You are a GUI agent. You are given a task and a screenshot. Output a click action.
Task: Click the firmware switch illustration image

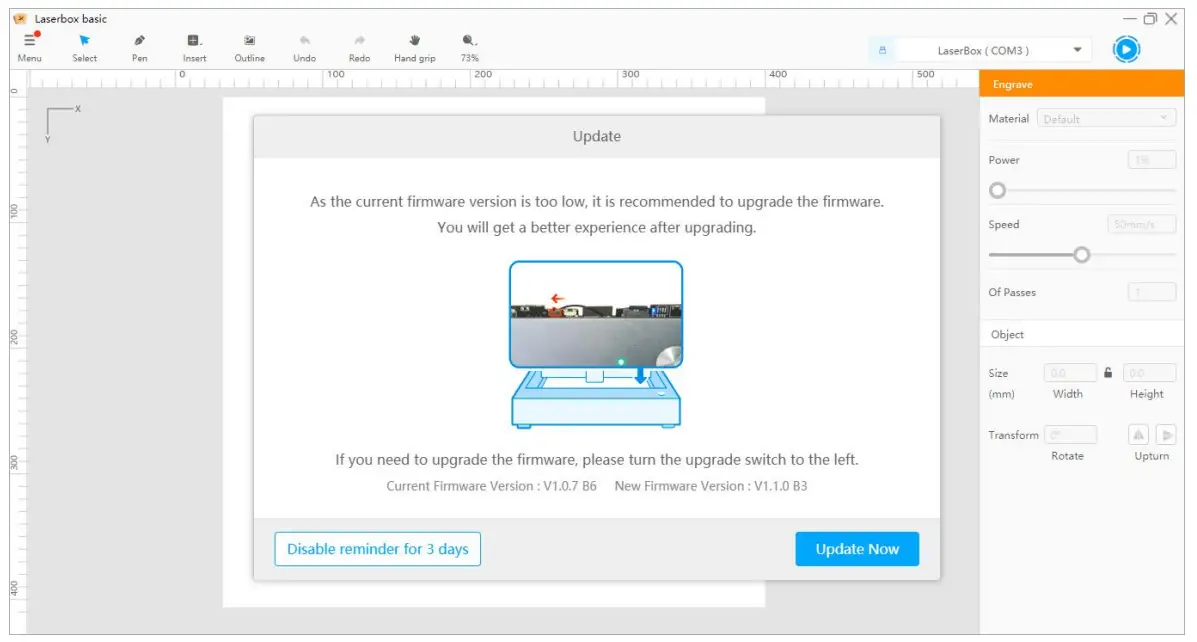click(596, 344)
